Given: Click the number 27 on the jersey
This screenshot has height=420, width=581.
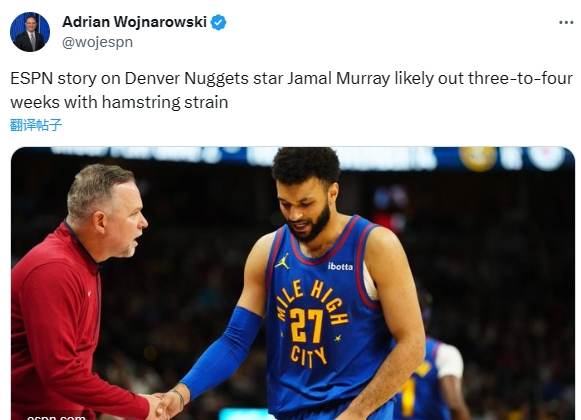Looking at the screenshot, I should click(306, 325).
